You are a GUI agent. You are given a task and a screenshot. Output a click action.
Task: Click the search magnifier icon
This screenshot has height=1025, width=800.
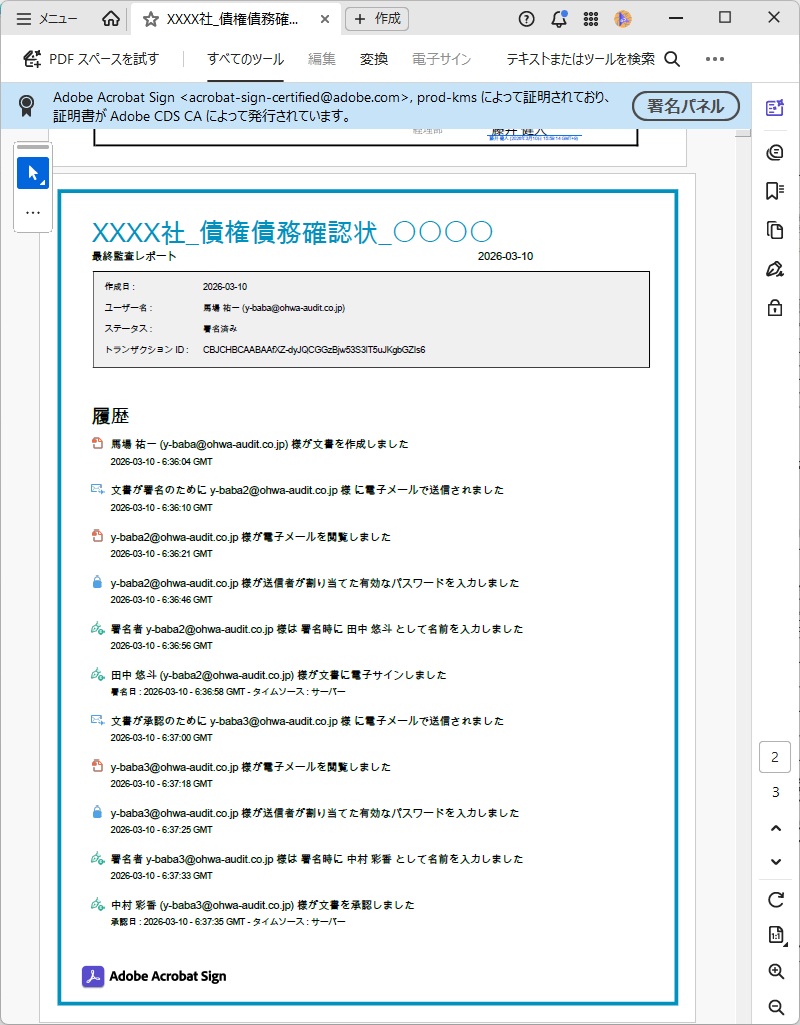click(x=672, y=59)
